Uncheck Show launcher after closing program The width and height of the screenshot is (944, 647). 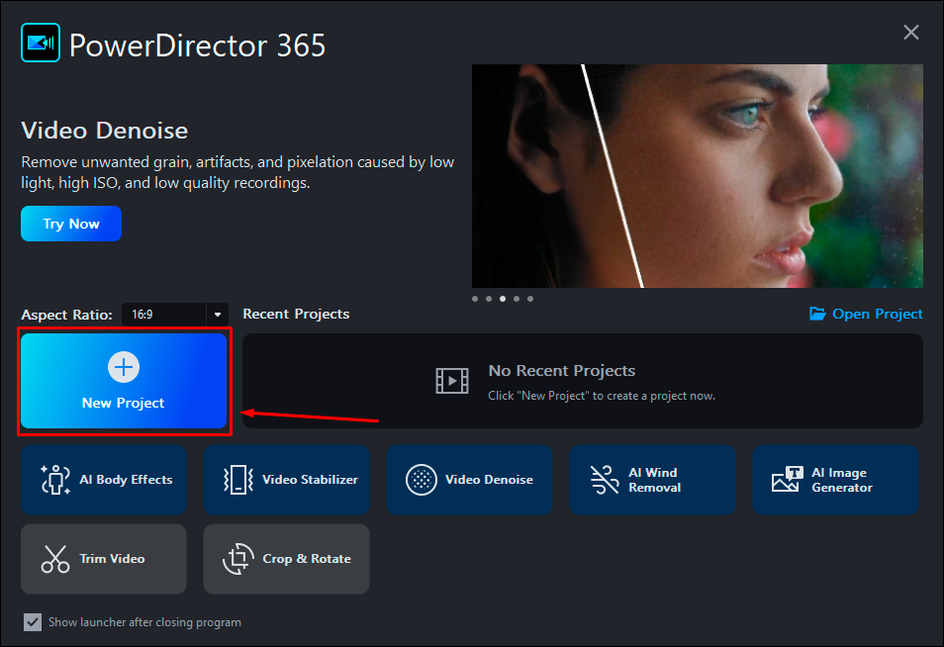coord(33,622)
